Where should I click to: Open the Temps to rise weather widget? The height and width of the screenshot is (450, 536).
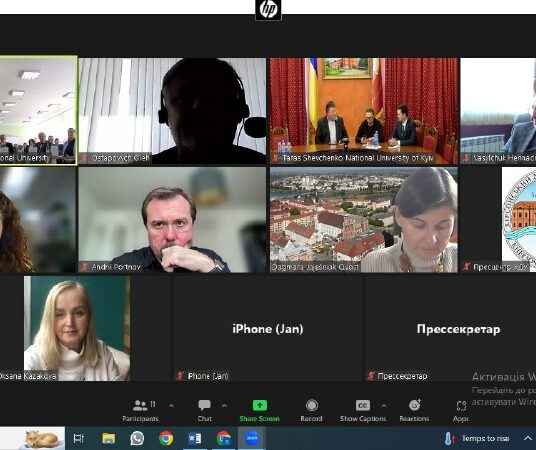coord(477,438)
